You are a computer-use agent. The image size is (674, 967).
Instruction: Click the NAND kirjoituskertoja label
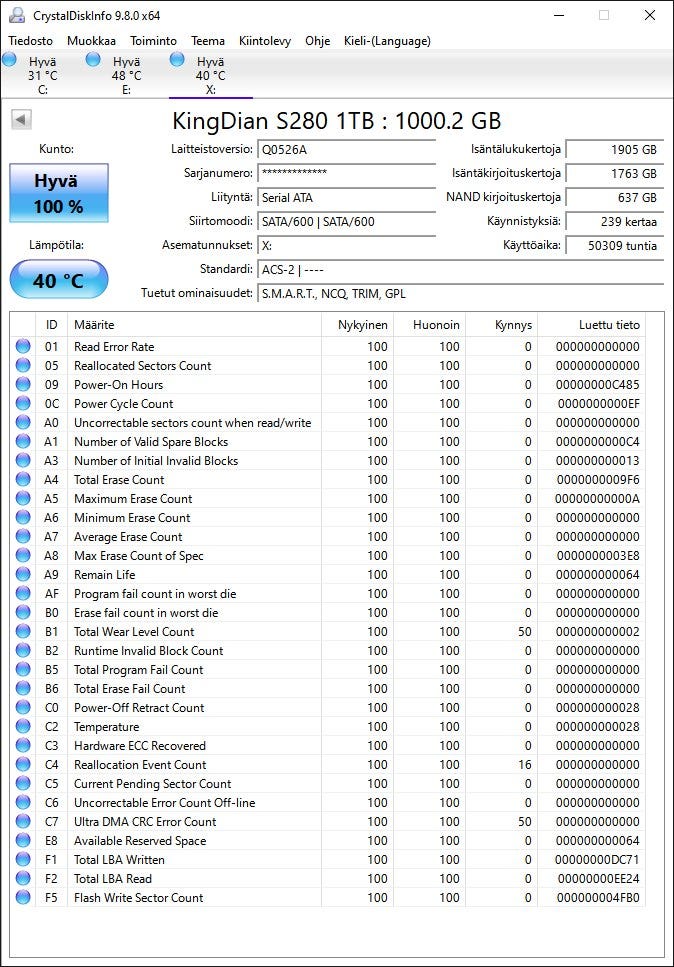point(503,197)
